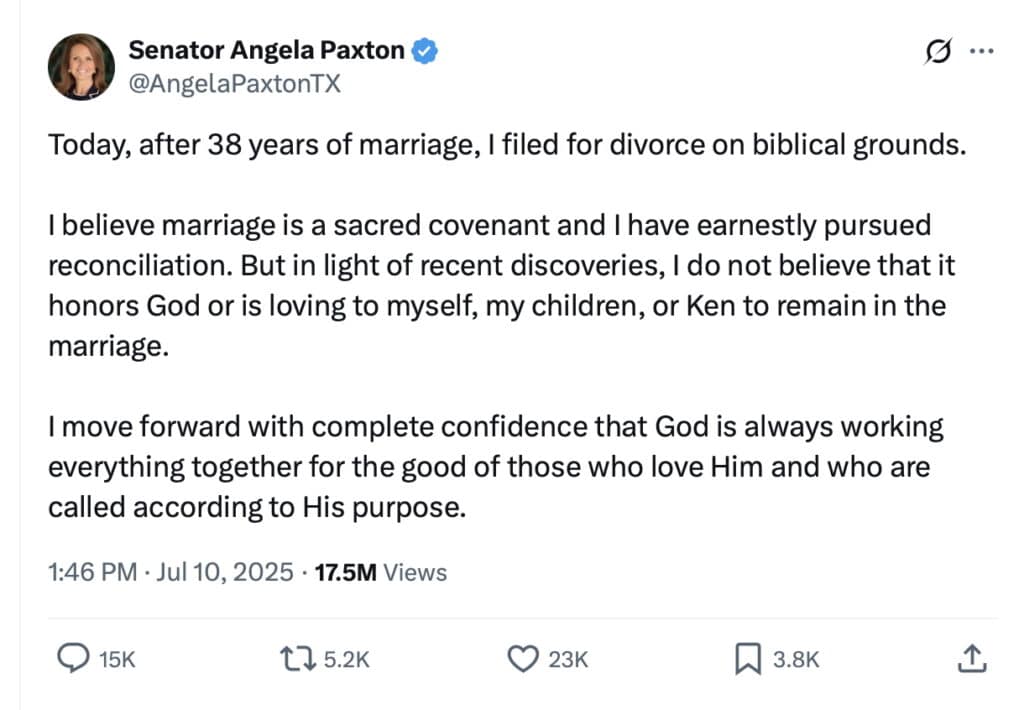Screen dimensions: 1024x710
Task: Click the three-dot more options icon
Action: (x=983, y=50)
